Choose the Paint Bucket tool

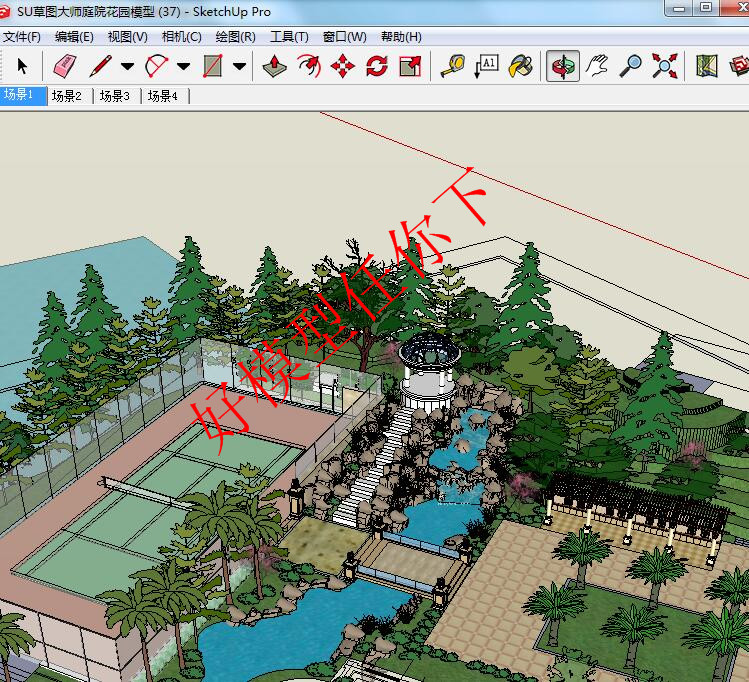[x=521, y=66]
